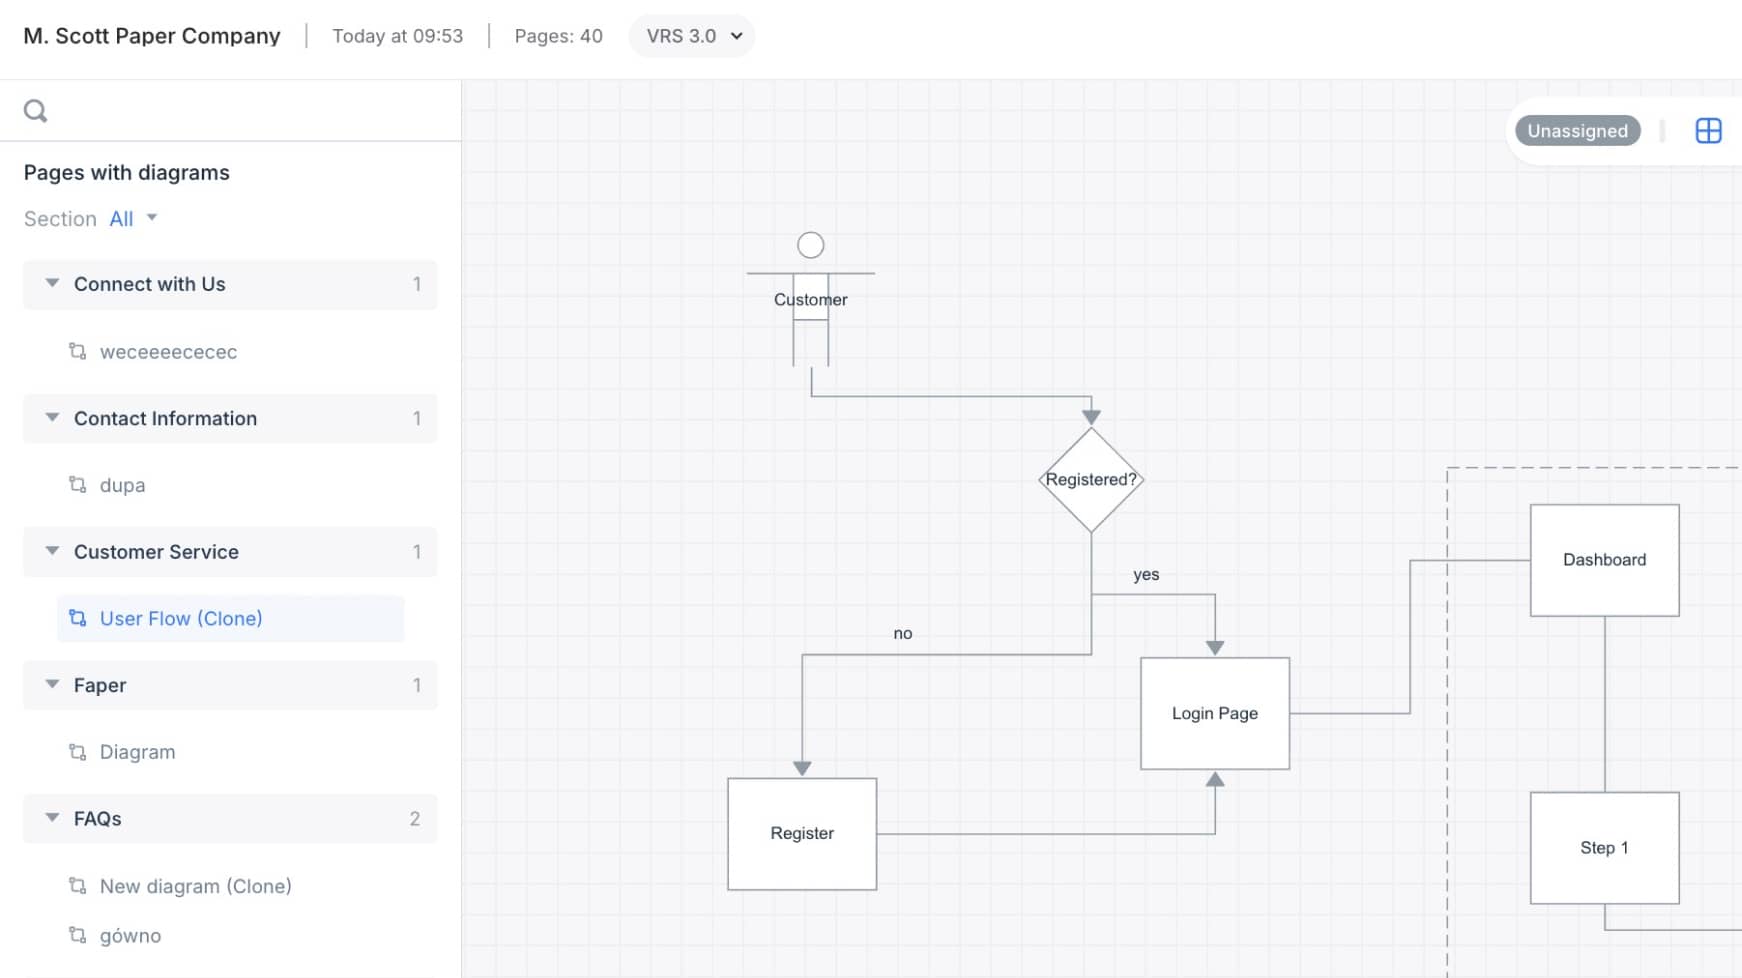Collapse the Connect with Us section
Image resolution: width=1742 pixels, height=978 pixels.
[x=52, y=284]
